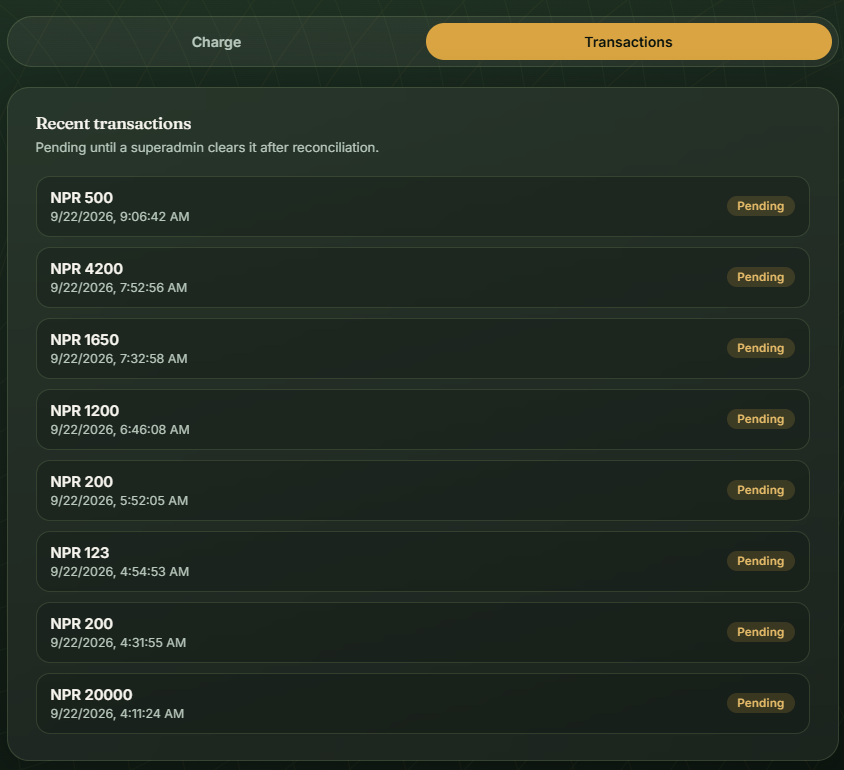This screenshot has width=844, height=770.
Task: Click the Pending badge on NPR 4200
Action: click(760, 277)
